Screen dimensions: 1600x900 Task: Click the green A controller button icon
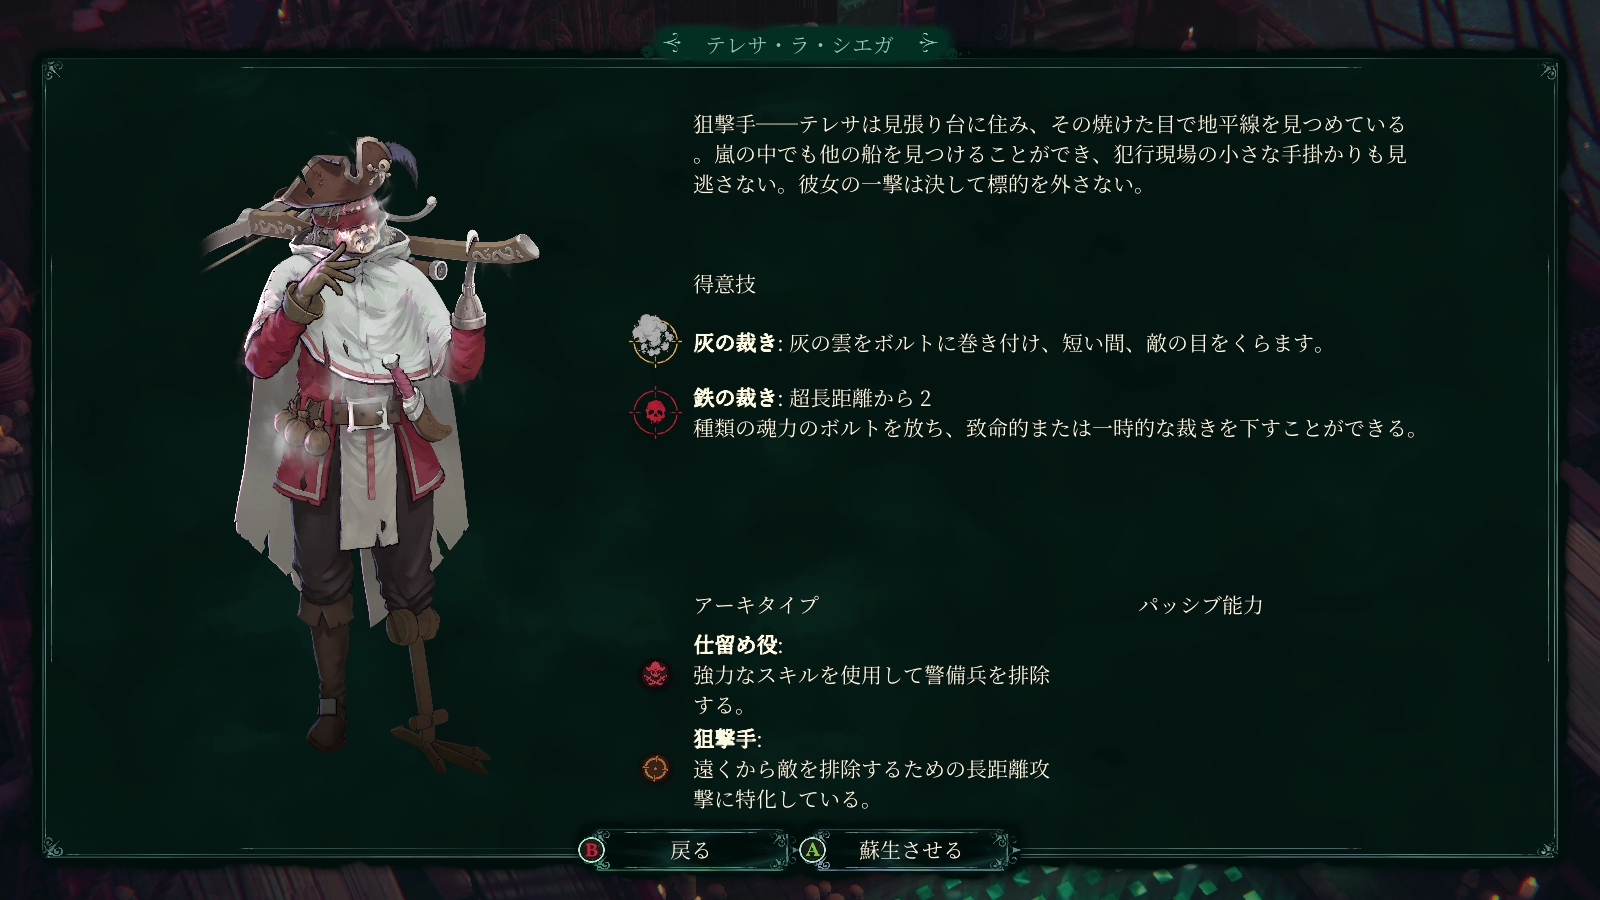tap(813, 850)
